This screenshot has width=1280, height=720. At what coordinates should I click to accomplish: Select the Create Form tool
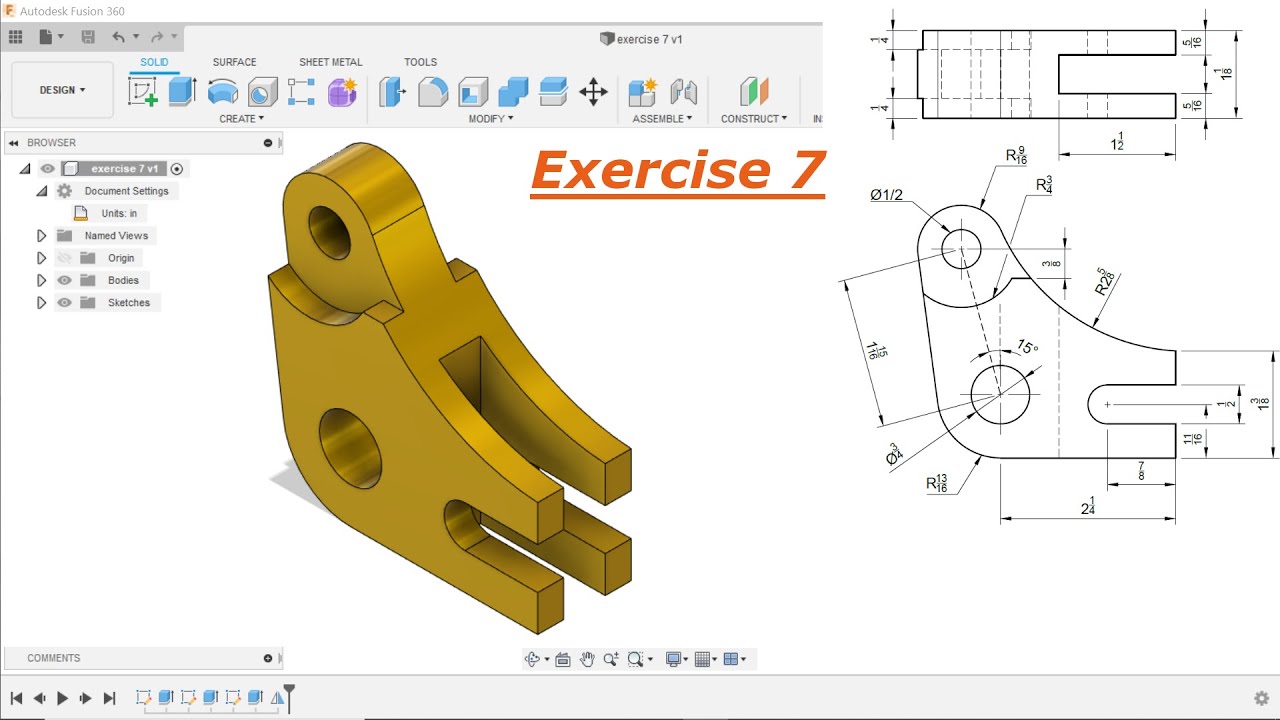(342, 92)
